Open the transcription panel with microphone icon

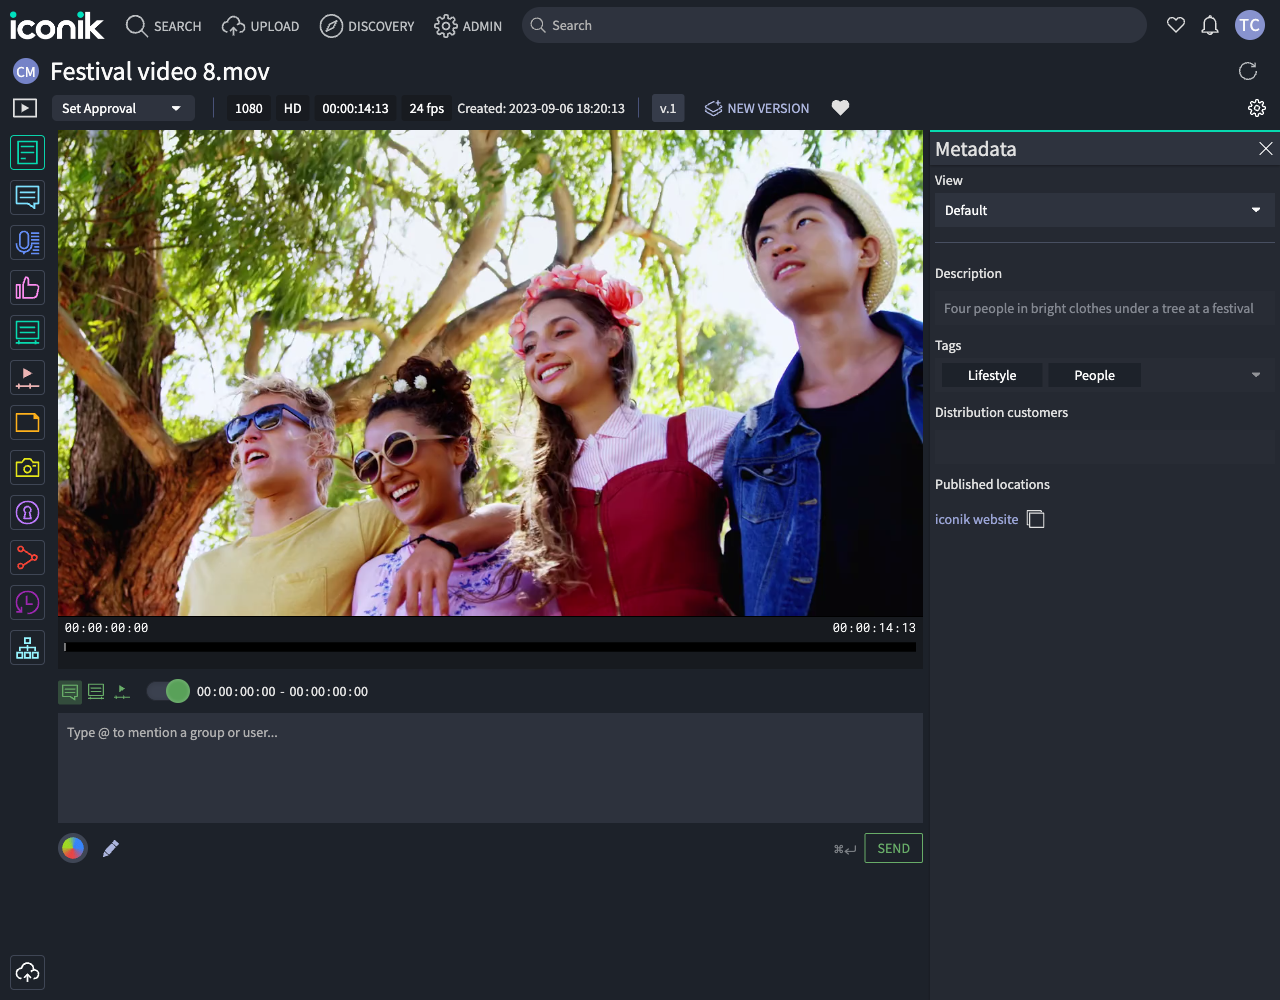[x=27, y=242]
